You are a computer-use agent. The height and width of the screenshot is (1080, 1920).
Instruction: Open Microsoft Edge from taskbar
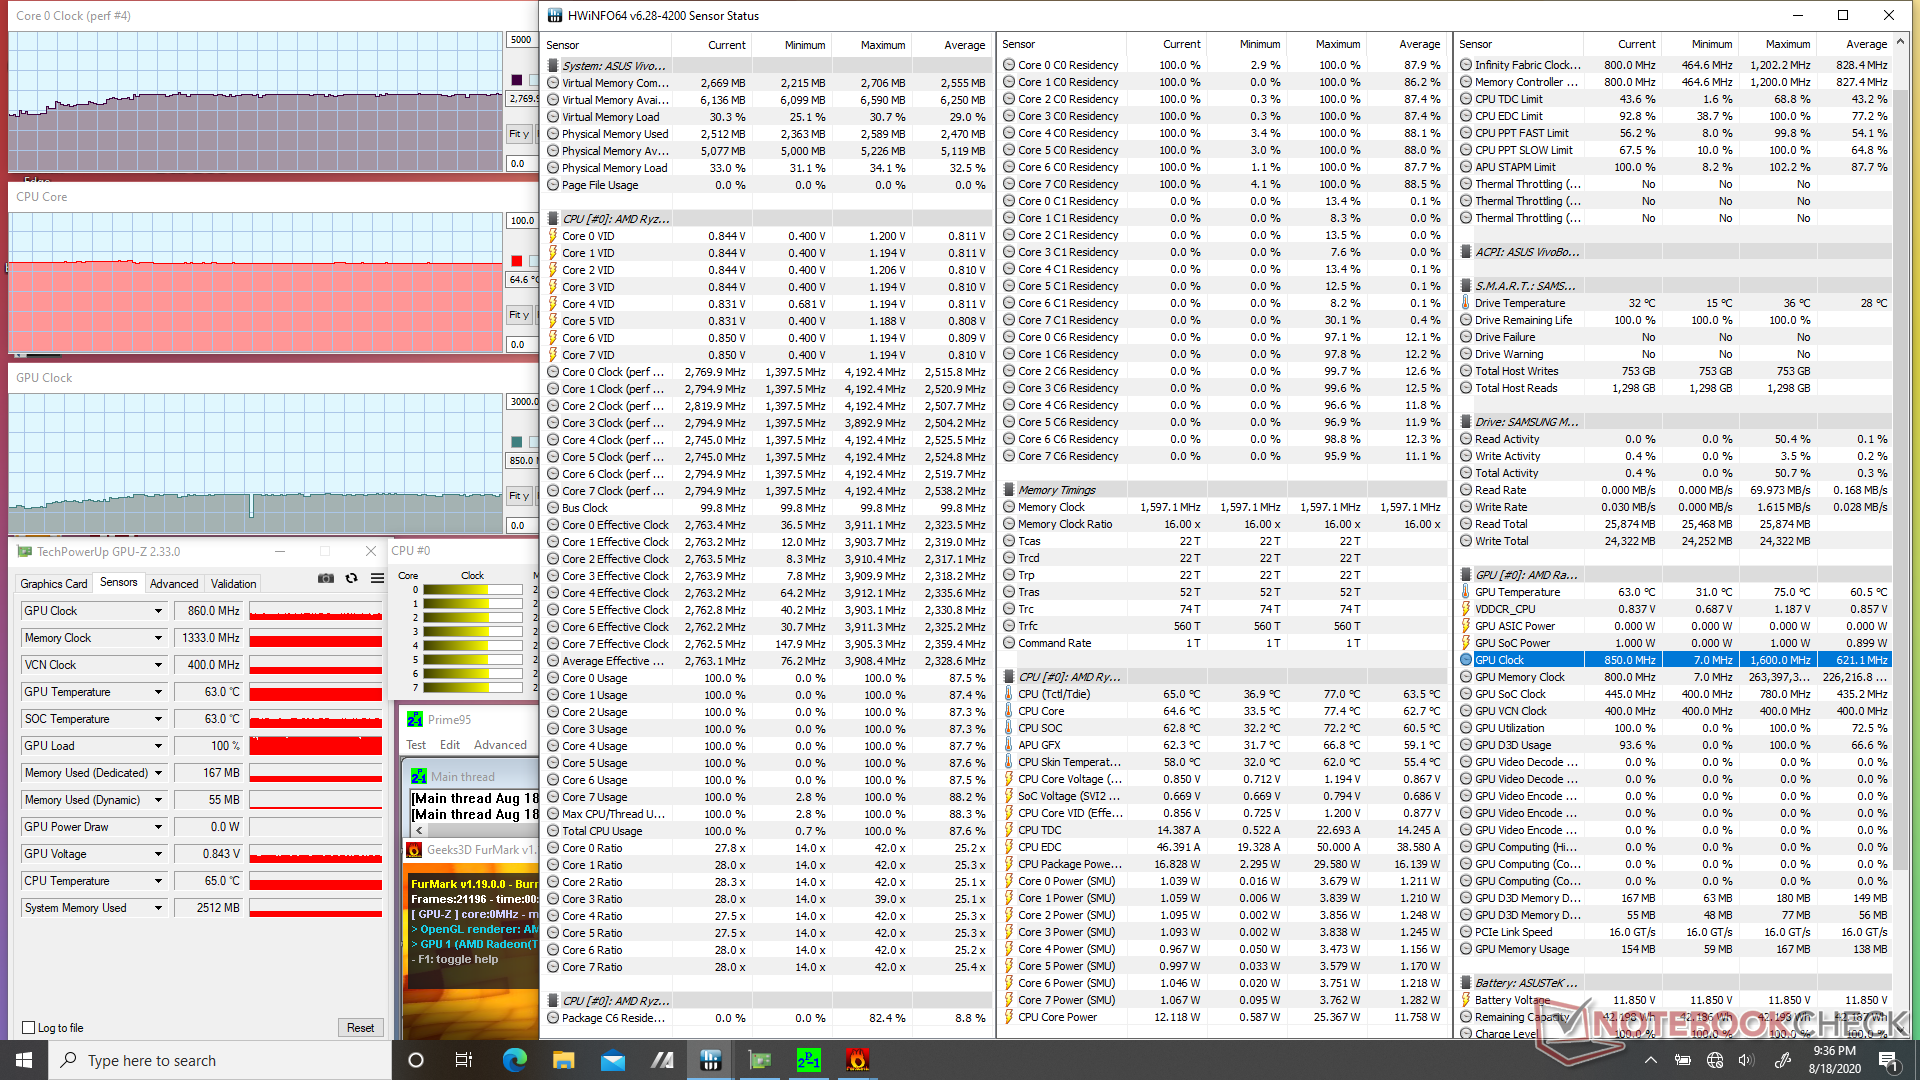(515, 1060)
